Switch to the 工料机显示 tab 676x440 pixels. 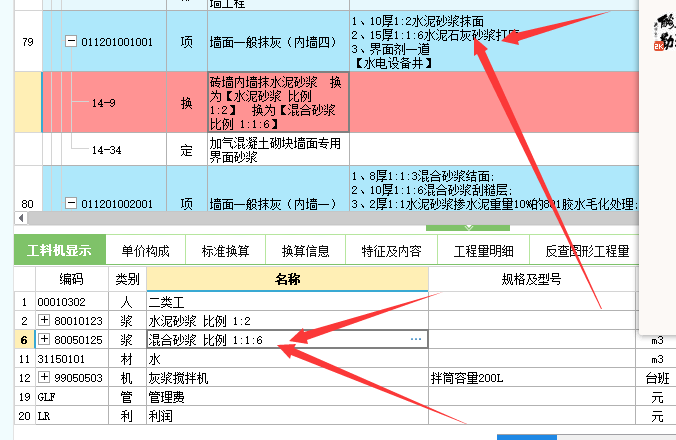(x=60, y=250)
